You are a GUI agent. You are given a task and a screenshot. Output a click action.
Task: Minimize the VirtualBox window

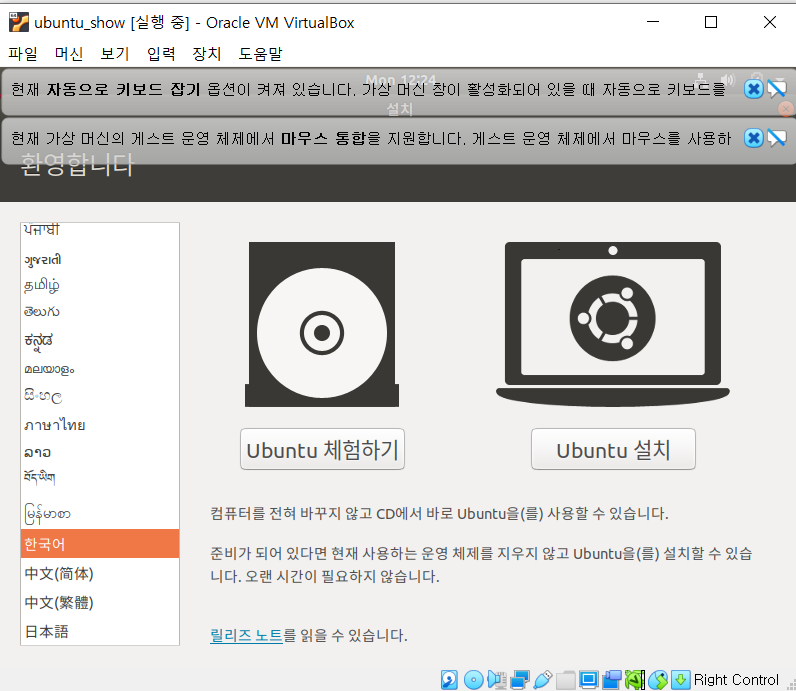652,22
